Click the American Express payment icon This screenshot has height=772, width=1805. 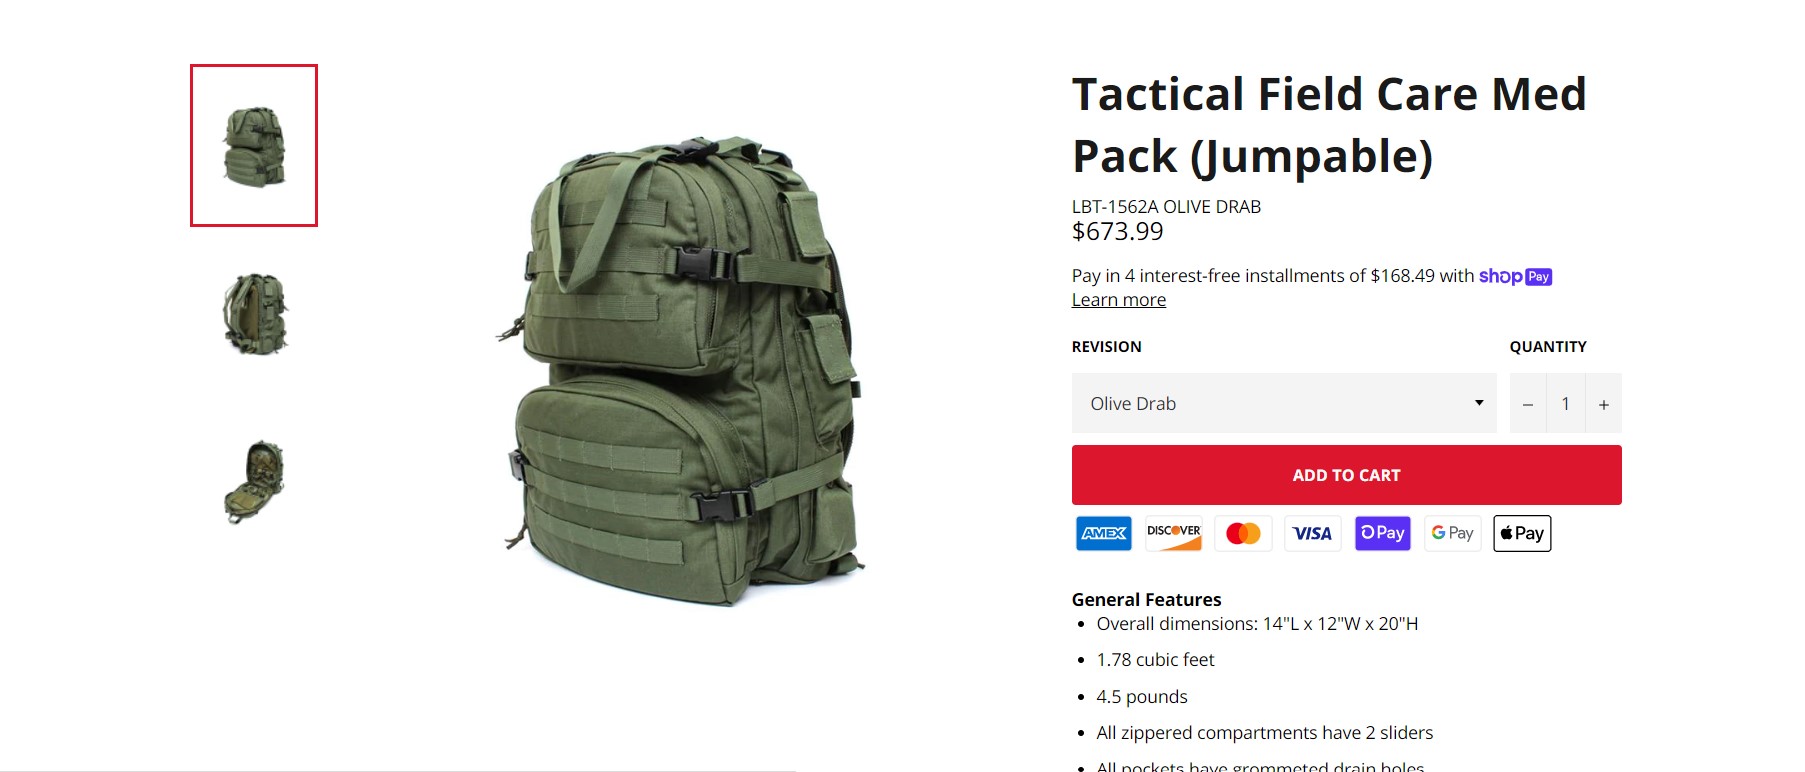pyautogui.click(x=1104, y=533)
